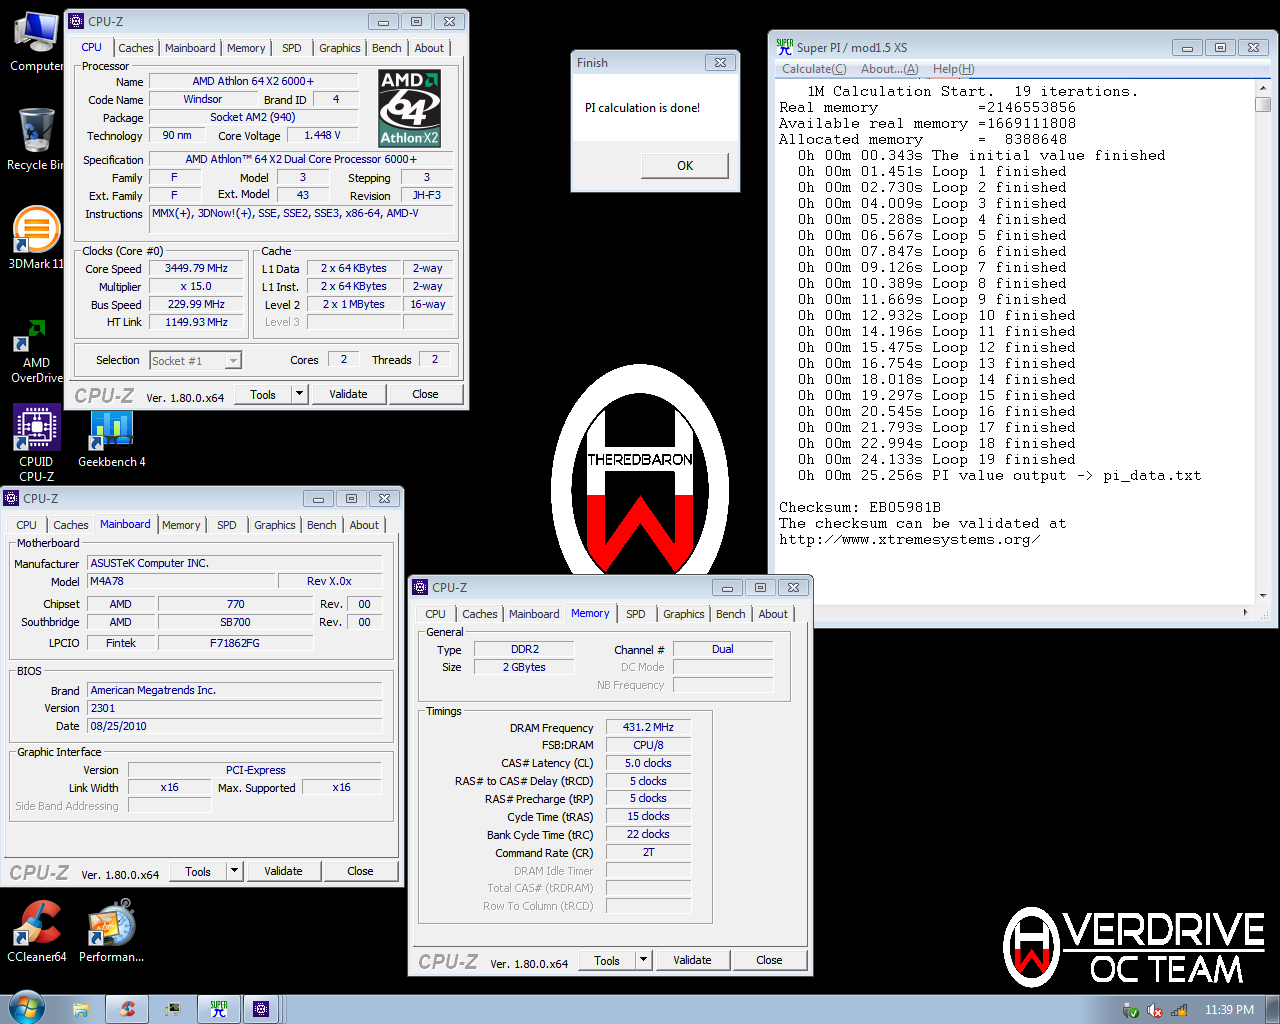This screenshot has height=1024, width=1280.
Task: Click the Super PI scrollbar down arrow
Action: point(1263,594)
